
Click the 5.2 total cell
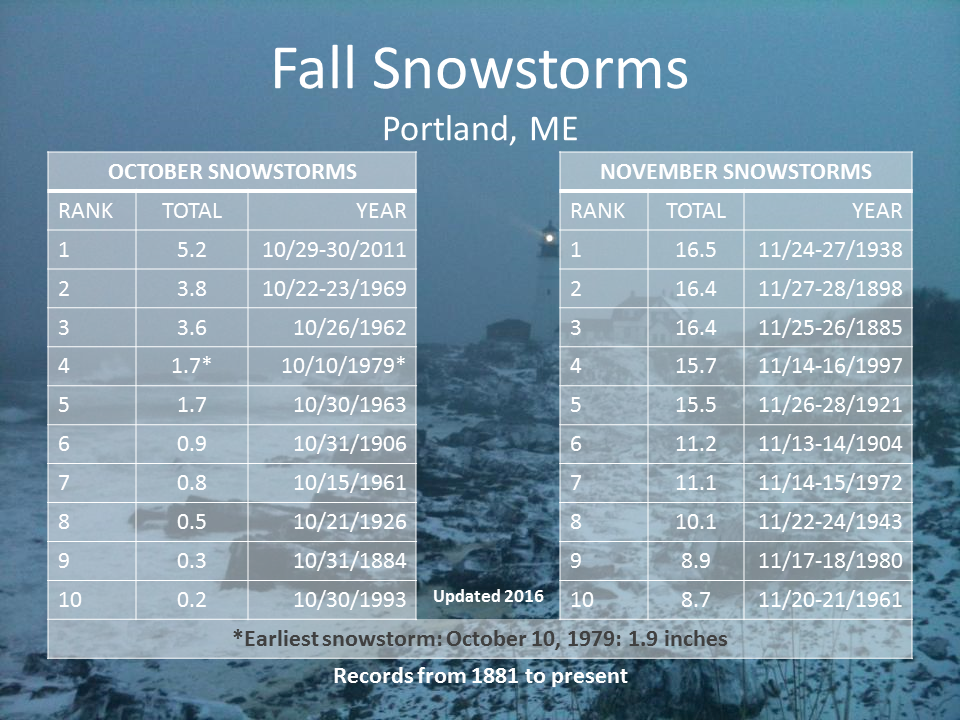click(192, 250)
